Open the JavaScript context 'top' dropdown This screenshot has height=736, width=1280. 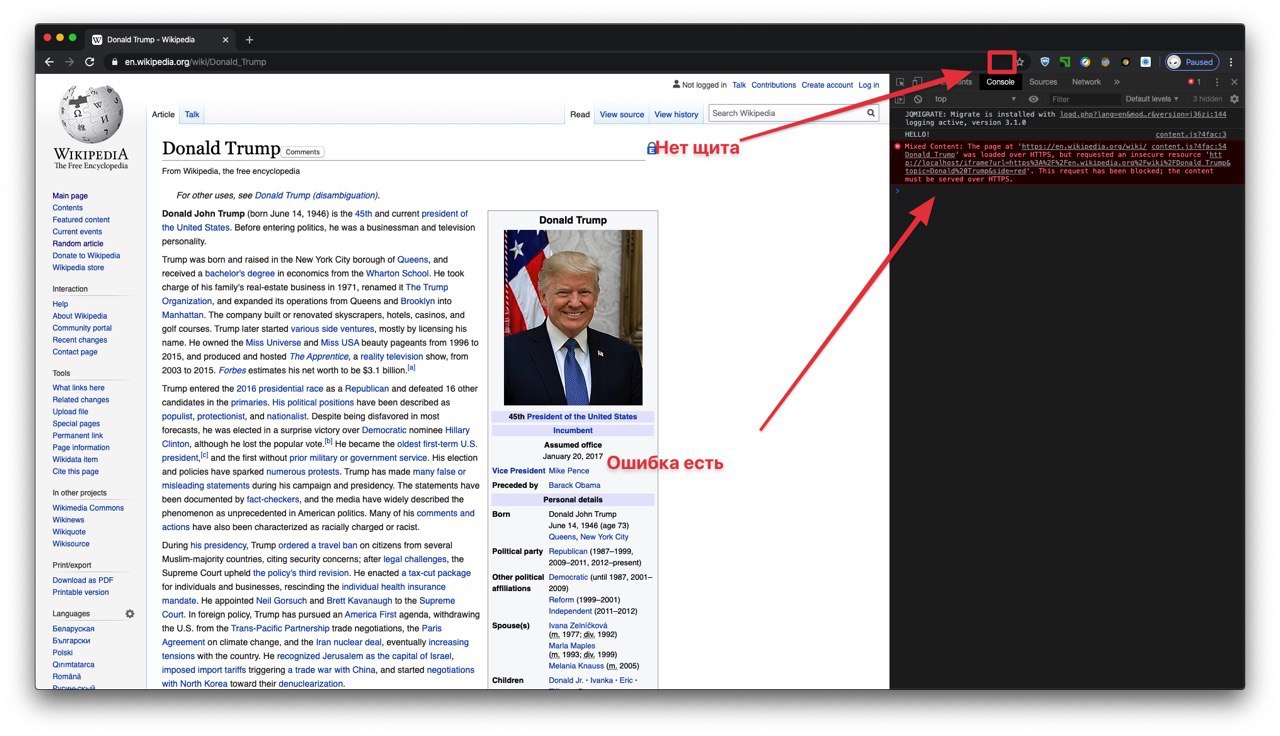[x=975, y=99]
